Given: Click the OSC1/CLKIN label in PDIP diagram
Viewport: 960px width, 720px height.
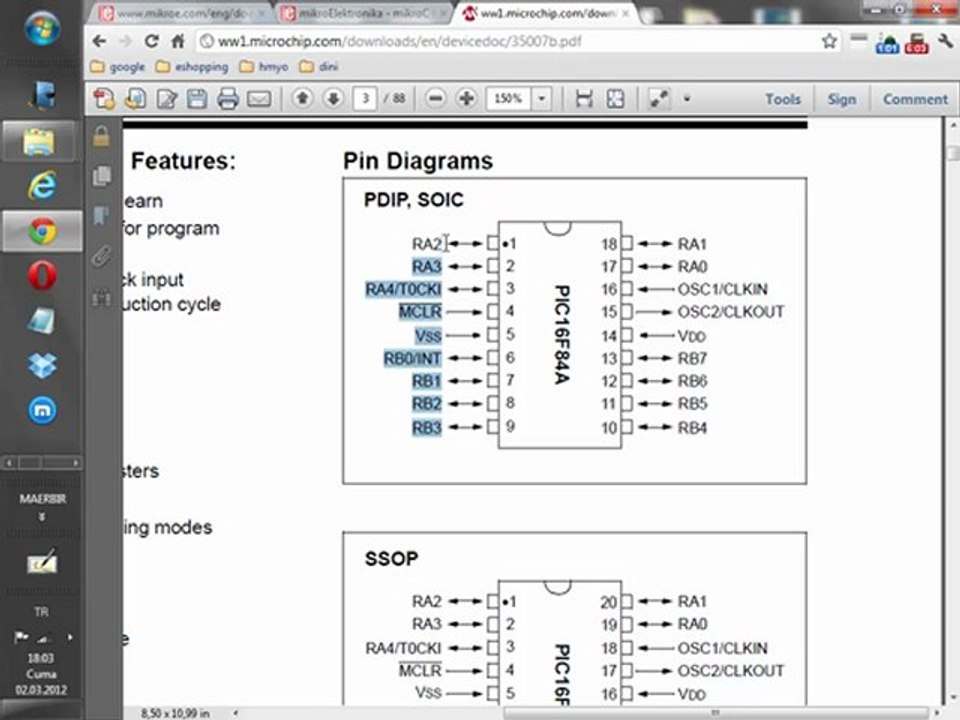Looking at the screenshot, I should (722, 289).
